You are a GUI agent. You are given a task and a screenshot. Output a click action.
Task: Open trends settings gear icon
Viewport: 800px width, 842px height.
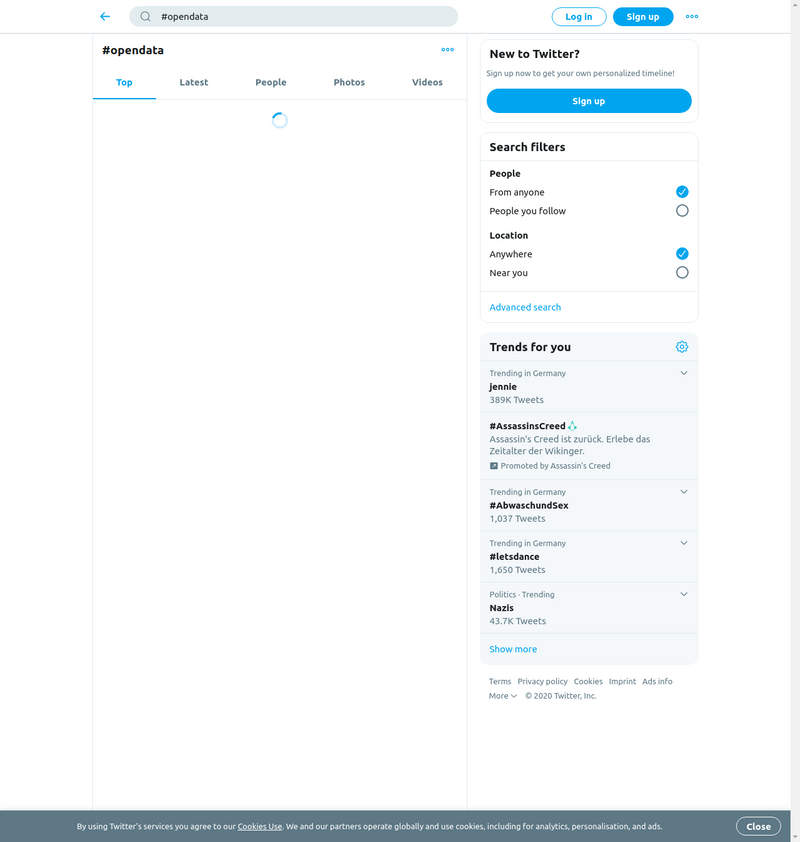[x=682, y=347]
